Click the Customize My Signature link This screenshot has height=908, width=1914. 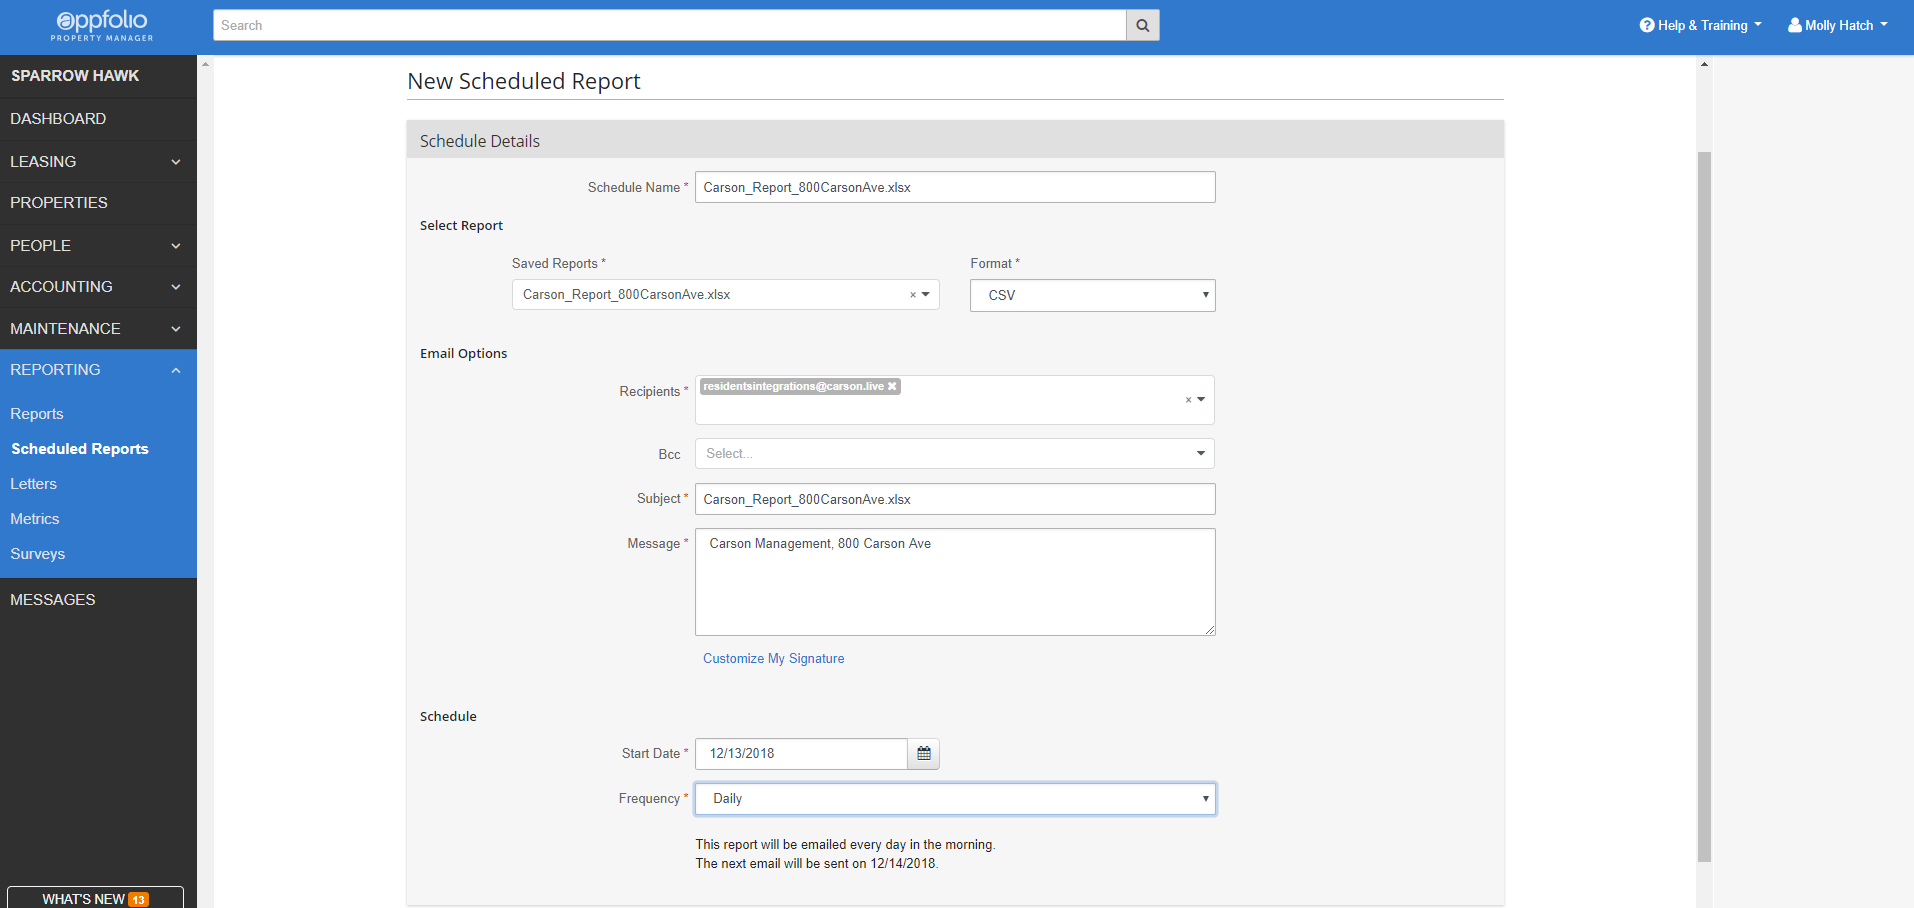pyautogui.click(x=773, y=658)
